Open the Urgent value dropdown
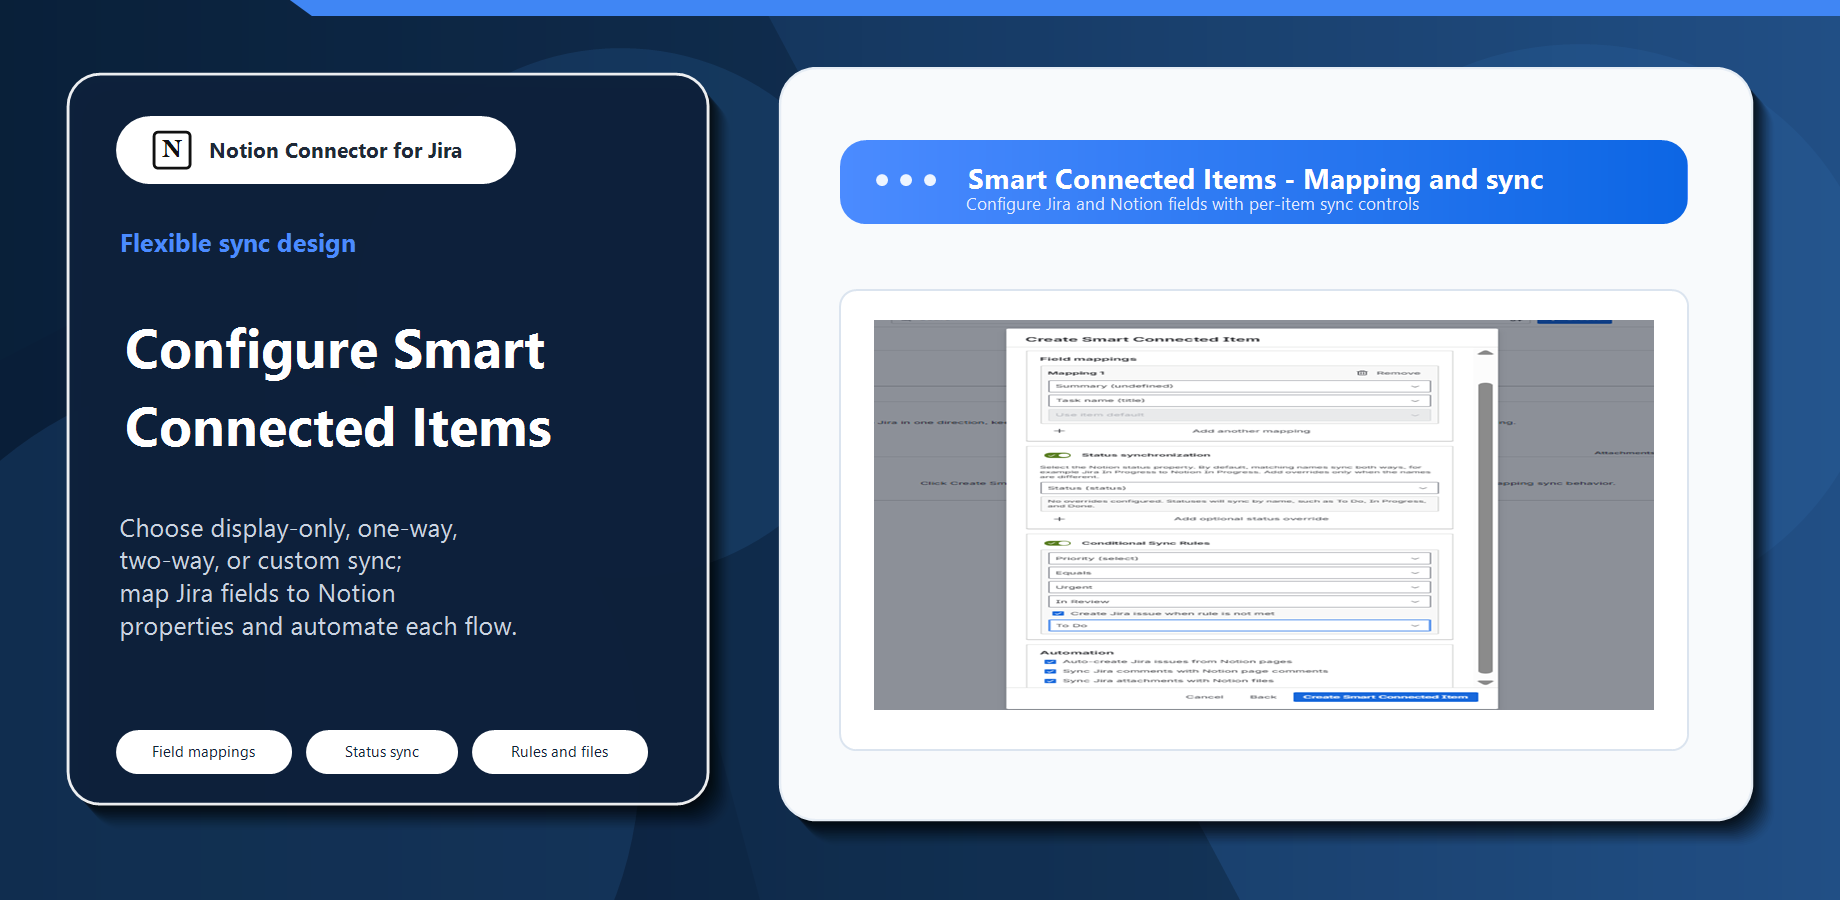This screenshot has width=1840, height=900. [1239, 587]
